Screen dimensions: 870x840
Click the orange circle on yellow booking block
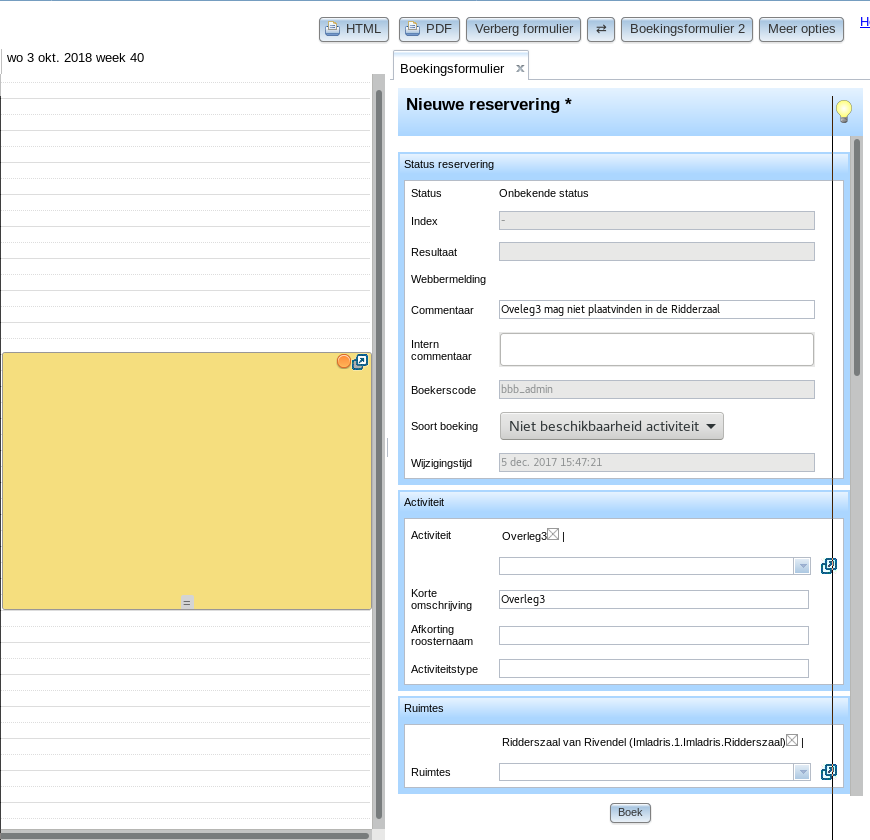(x=343, y=362)
